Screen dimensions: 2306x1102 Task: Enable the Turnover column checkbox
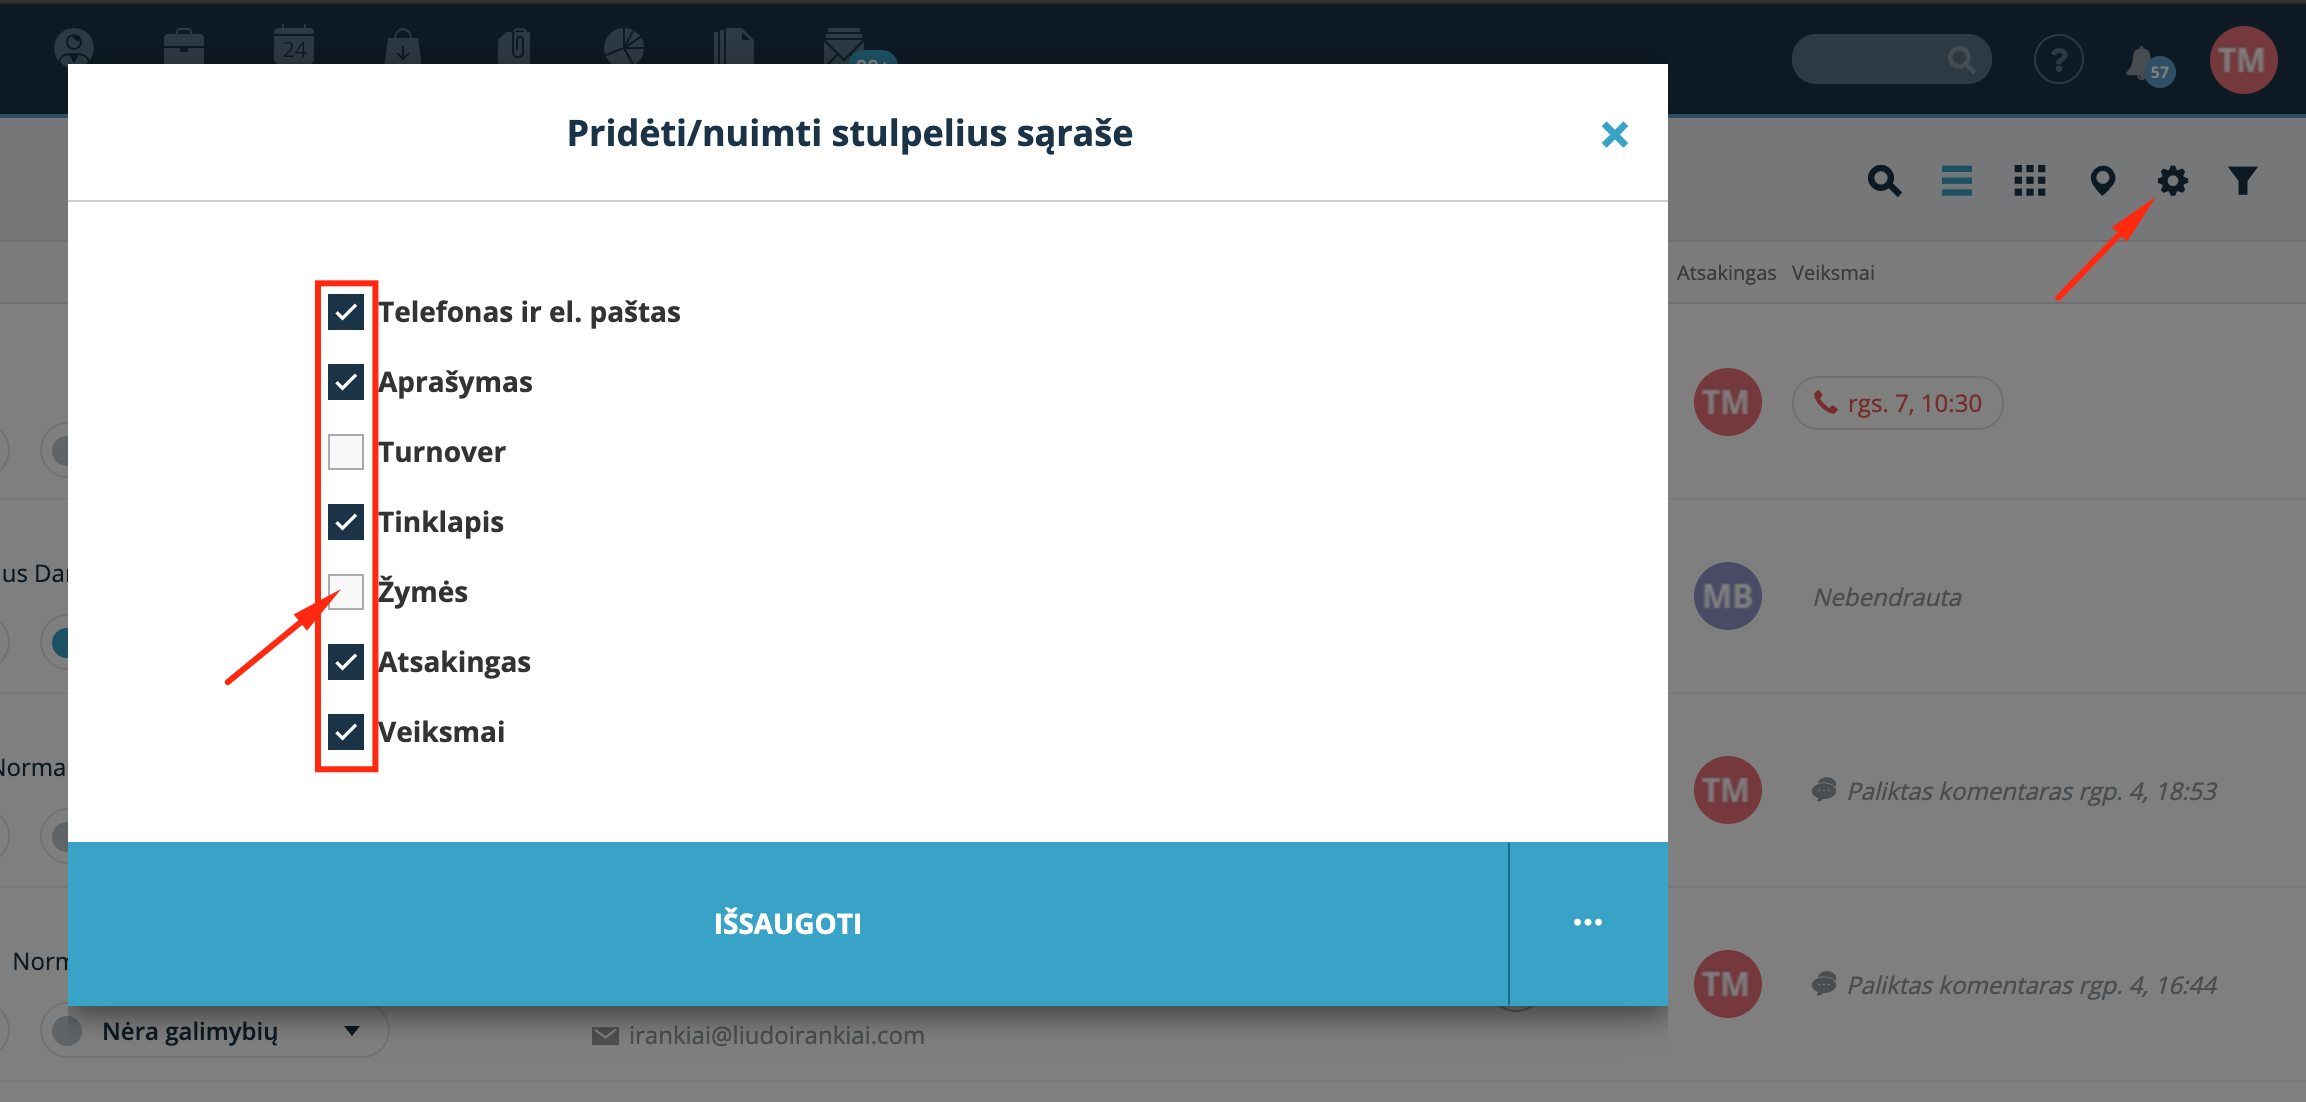[x=346, y=452]
